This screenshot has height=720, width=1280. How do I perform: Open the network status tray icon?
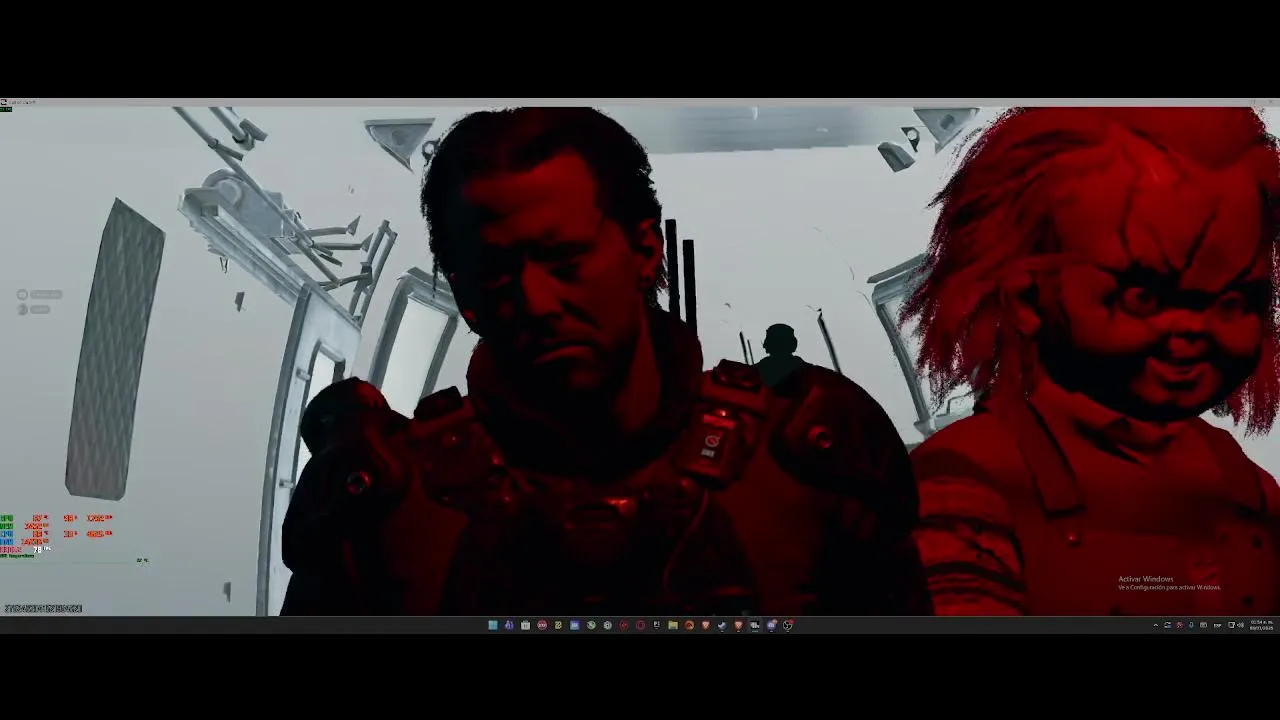tap(1231, 625)
